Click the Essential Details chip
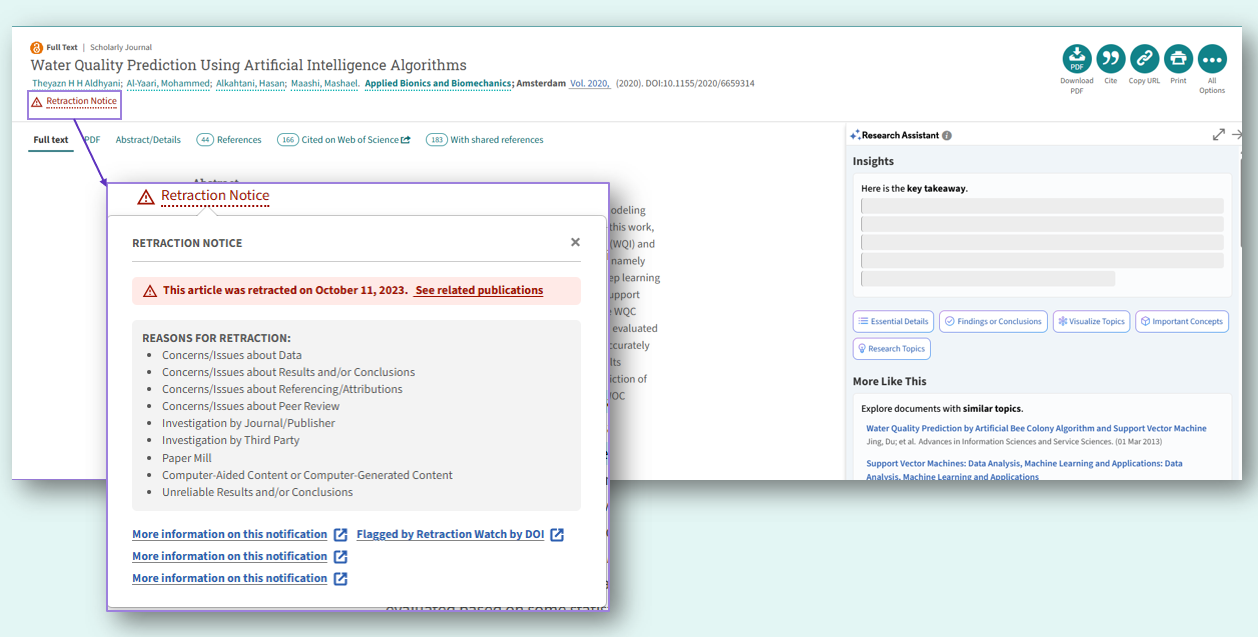The image size is (1258, 637). click(x=893, y=322)
